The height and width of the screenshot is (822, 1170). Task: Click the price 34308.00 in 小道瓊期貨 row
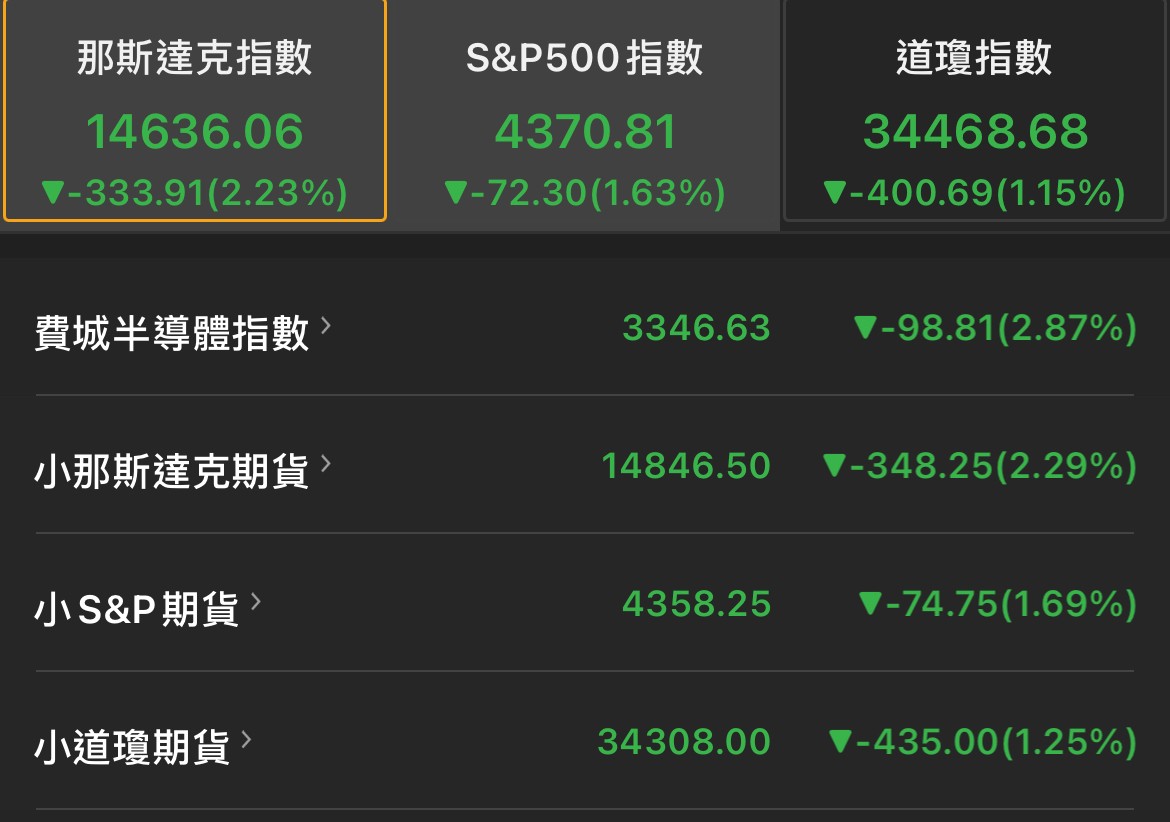(x=684, y=741)
